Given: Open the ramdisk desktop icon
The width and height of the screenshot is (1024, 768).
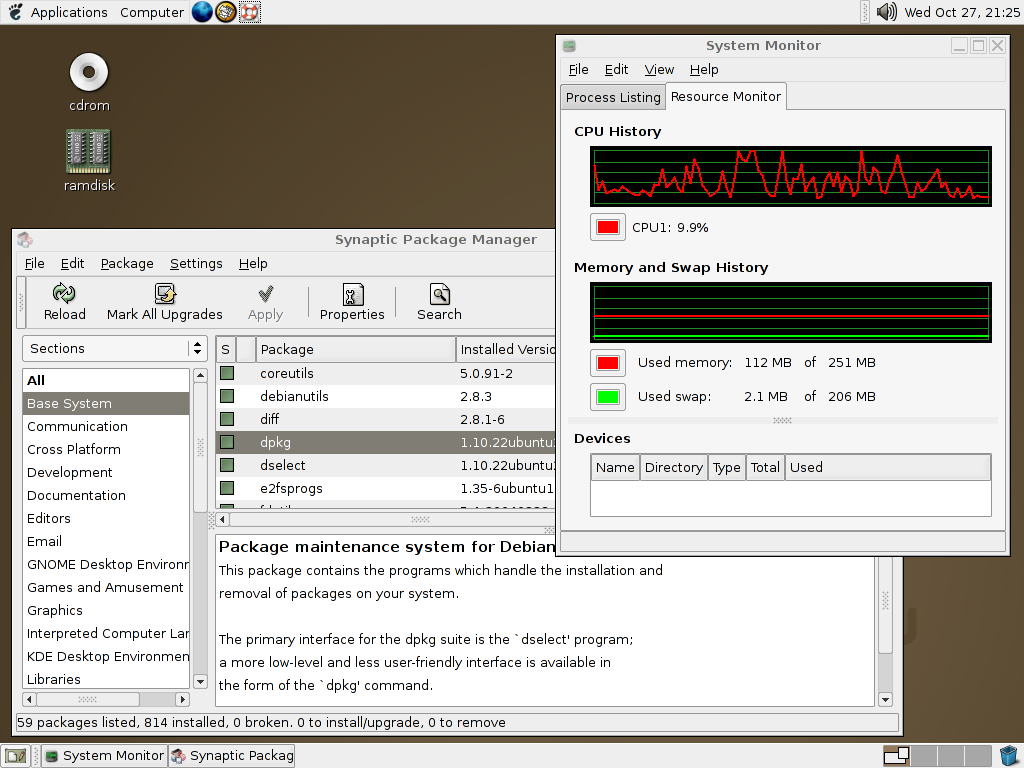Looking at the screenshot, I should [89, 152].
